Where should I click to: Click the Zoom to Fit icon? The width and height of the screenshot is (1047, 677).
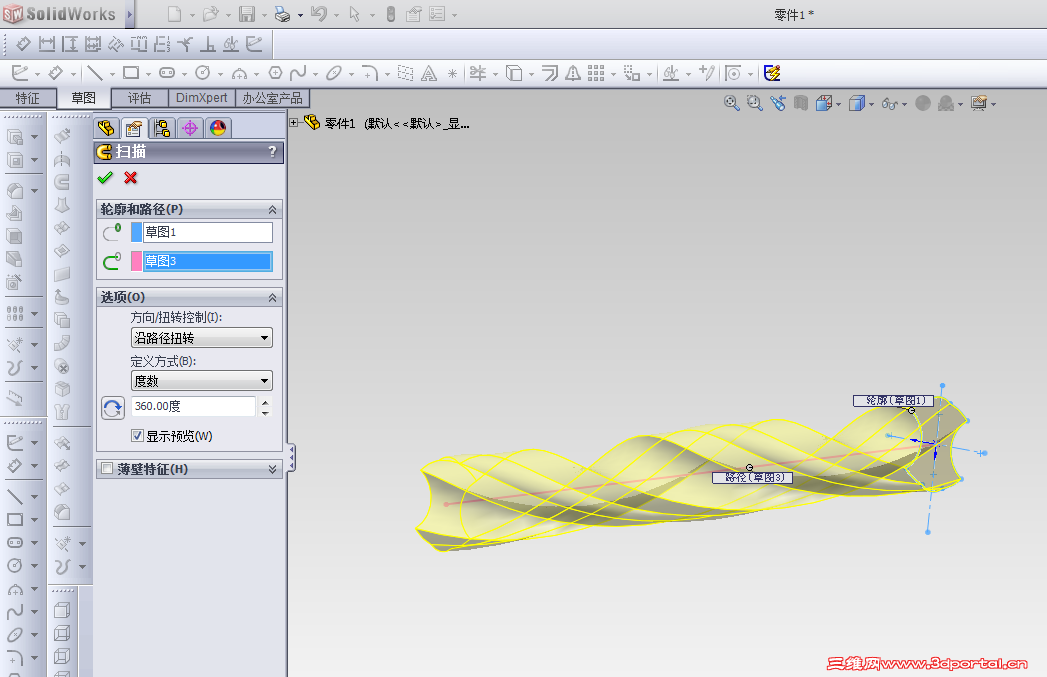[x=732, y=103]
